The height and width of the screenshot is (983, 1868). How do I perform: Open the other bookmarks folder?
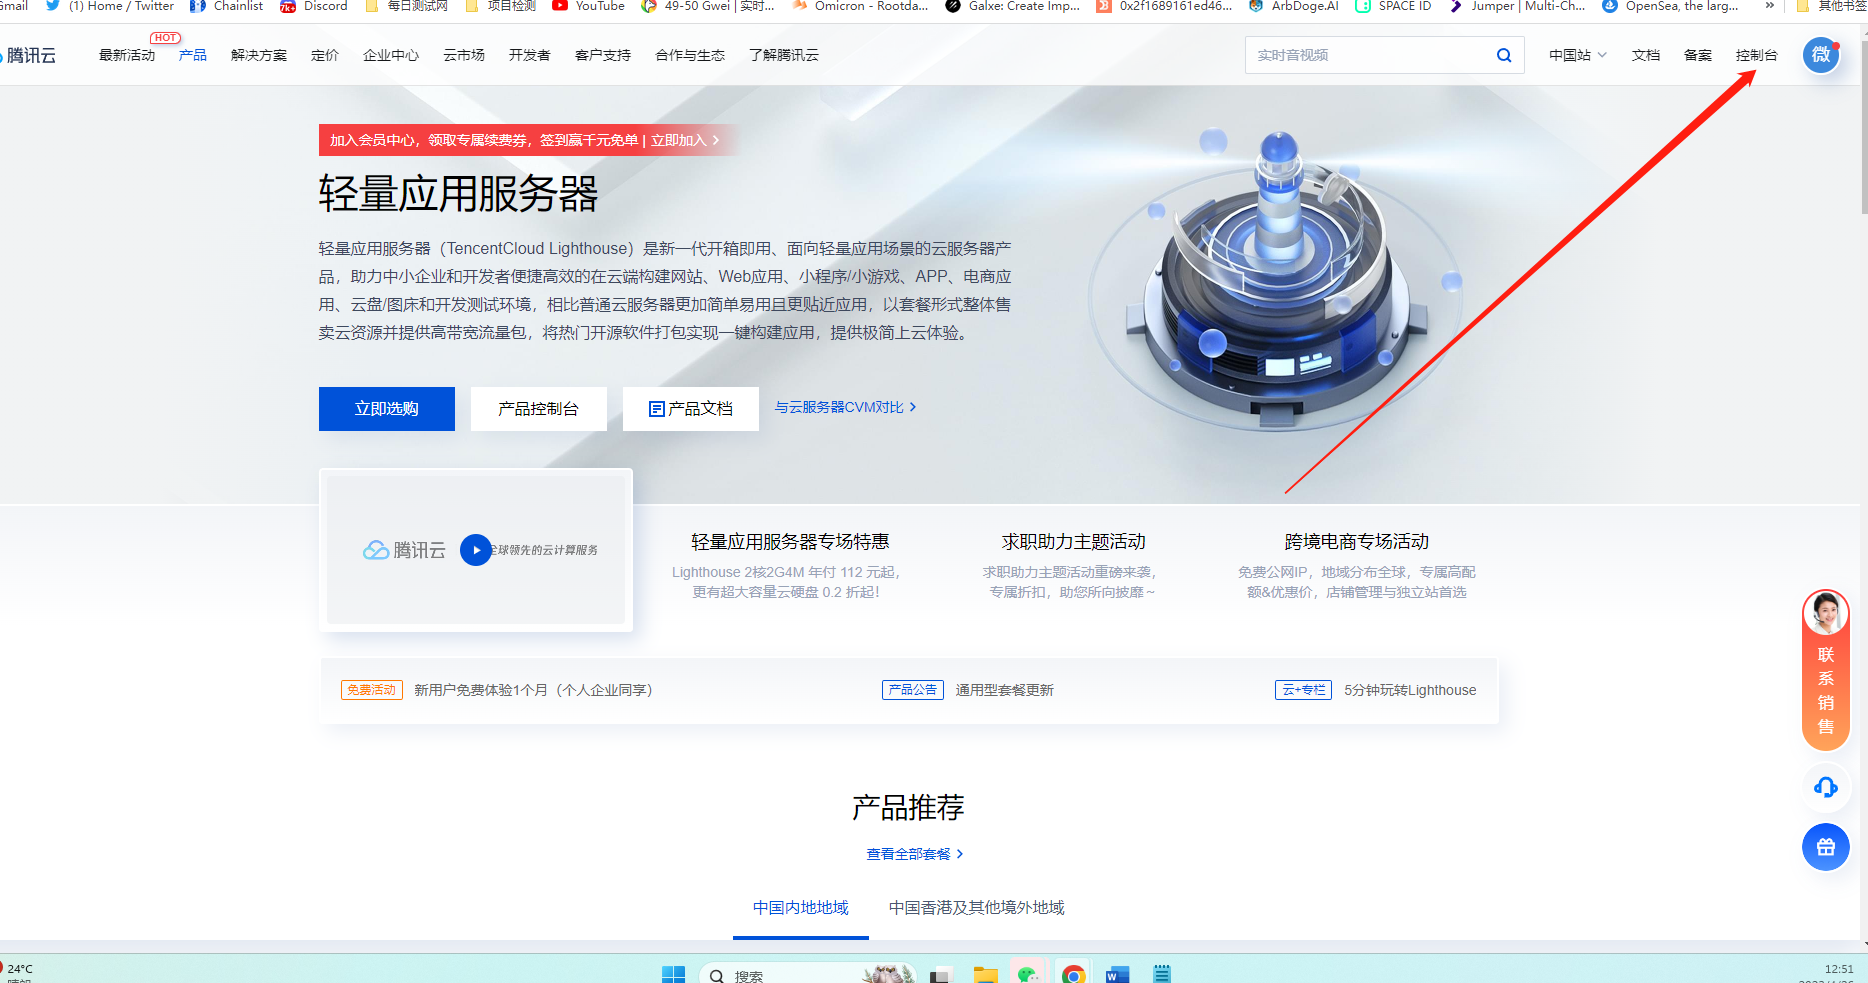tap(1832, 6)
